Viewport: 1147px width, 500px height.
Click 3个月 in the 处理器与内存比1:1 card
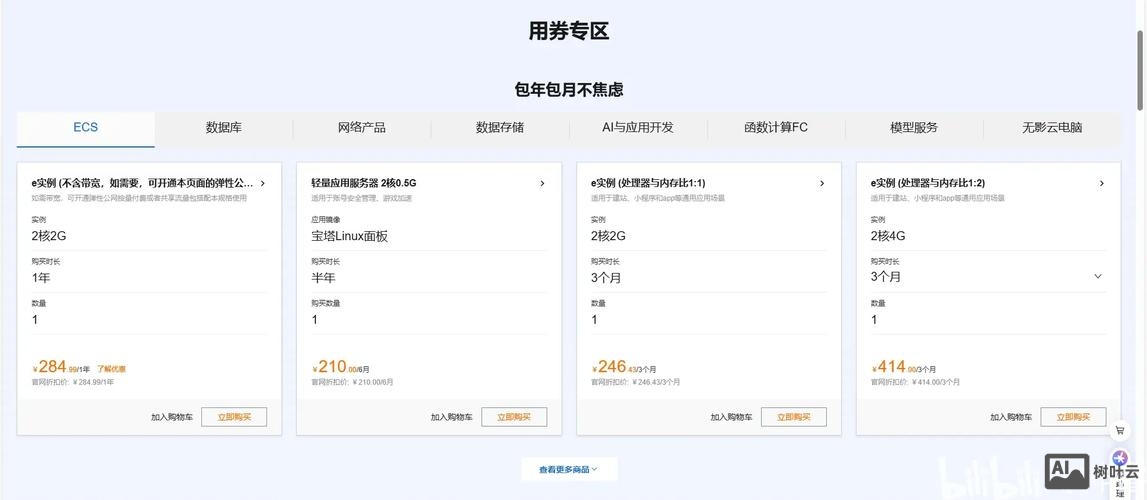pos(606,278)
